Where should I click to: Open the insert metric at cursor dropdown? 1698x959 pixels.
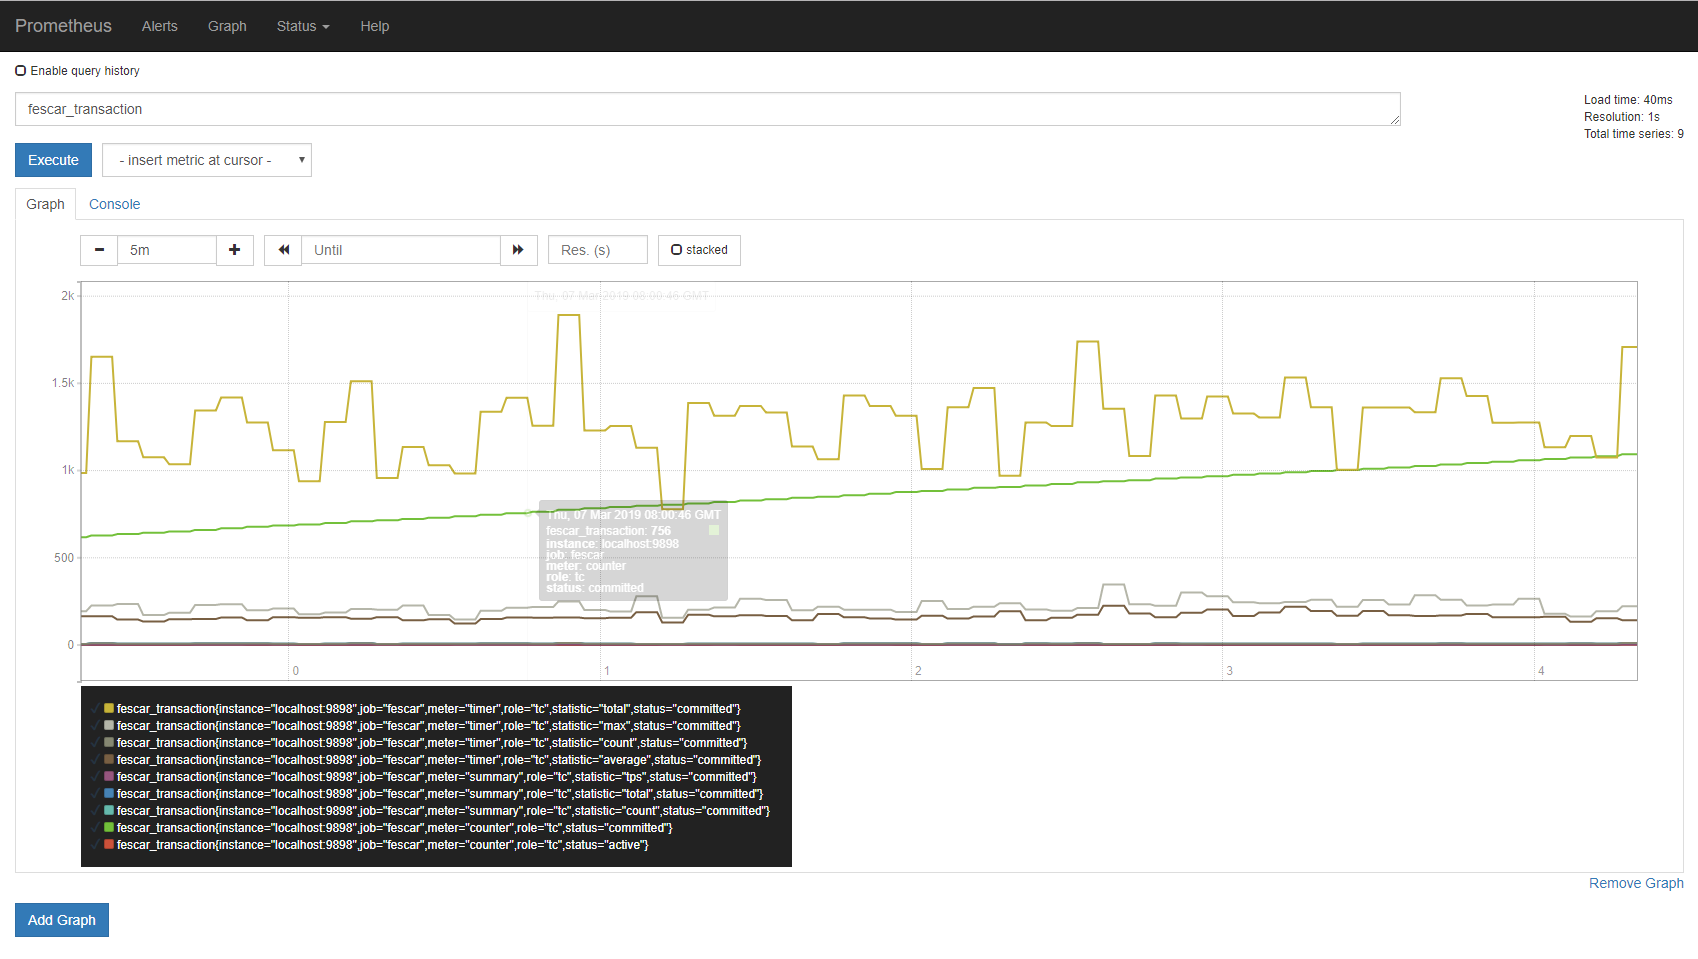pos(207,160)
